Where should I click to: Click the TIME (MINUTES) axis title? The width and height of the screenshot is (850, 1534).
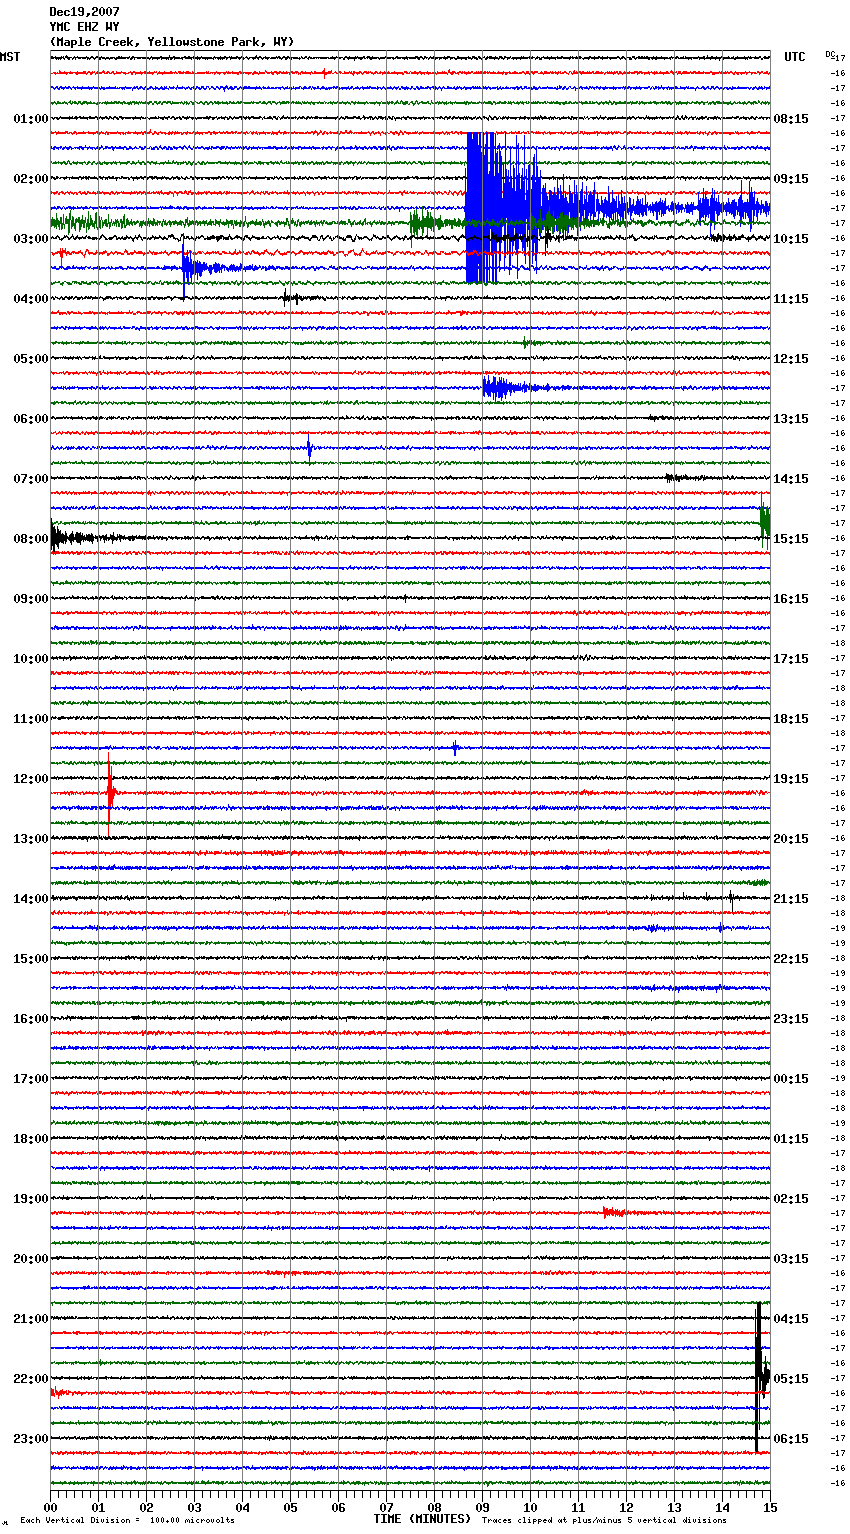422,1519
